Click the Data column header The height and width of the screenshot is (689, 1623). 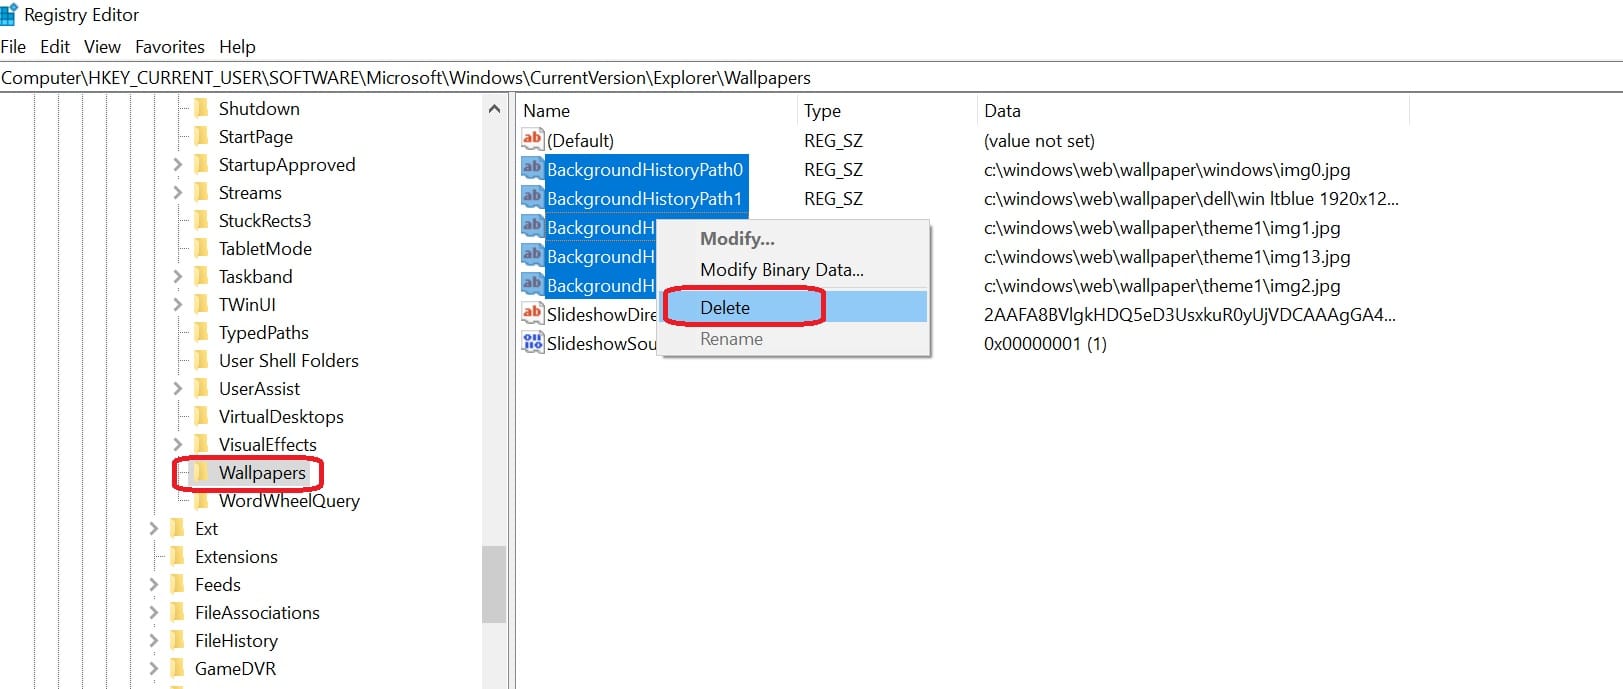1002,111
